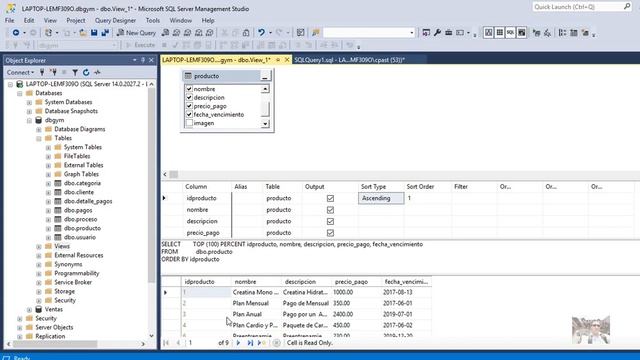The height and width of the screenshot is (360, 640).
Task: Open the Ascending sort type dropdown
Action: click(x=381, y=198)
